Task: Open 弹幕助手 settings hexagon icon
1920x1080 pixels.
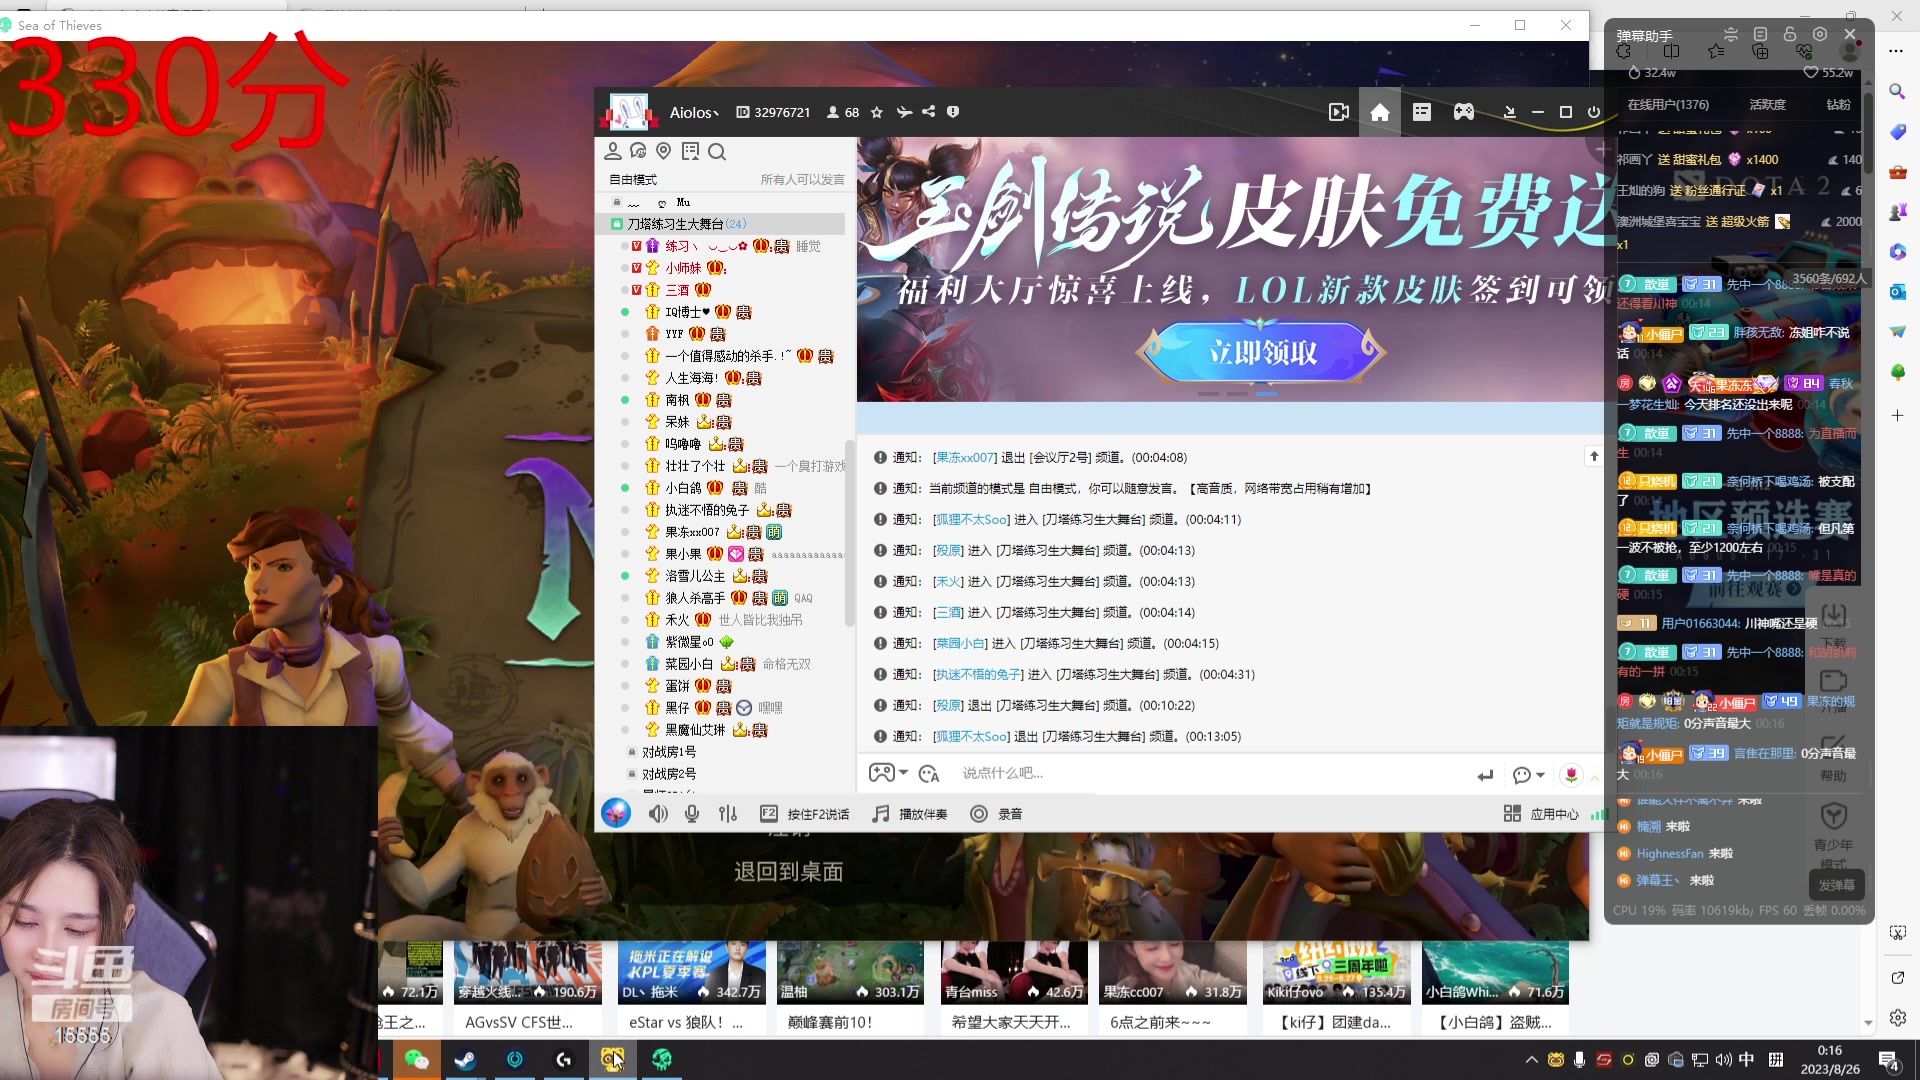Action: 1820,34
